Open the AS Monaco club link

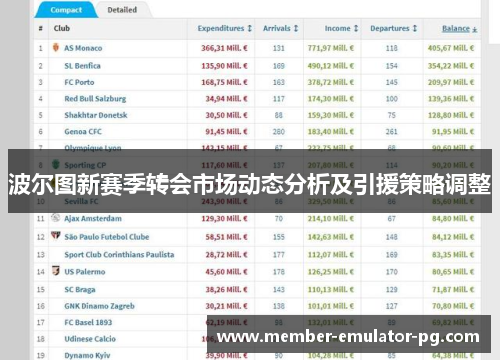click(83, 48)
